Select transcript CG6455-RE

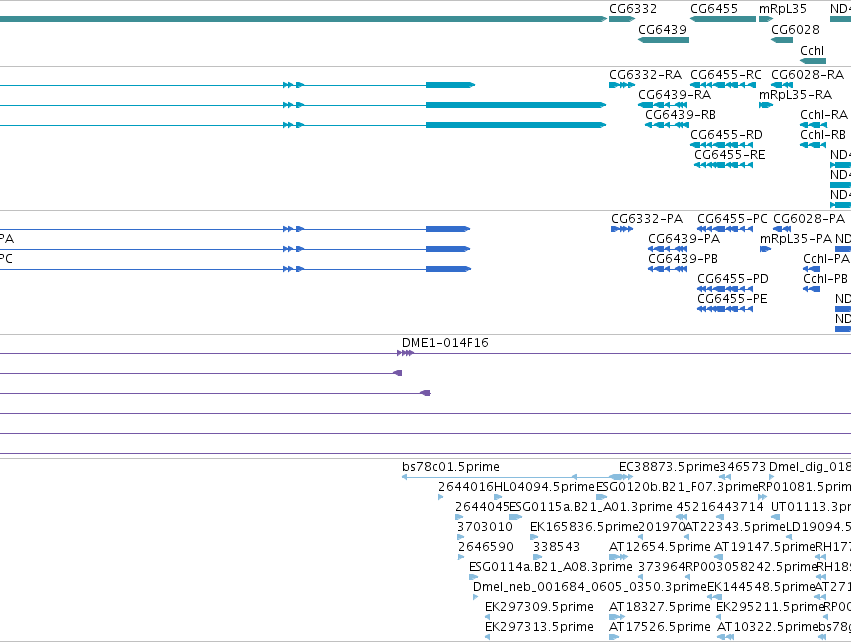[729, 155]
